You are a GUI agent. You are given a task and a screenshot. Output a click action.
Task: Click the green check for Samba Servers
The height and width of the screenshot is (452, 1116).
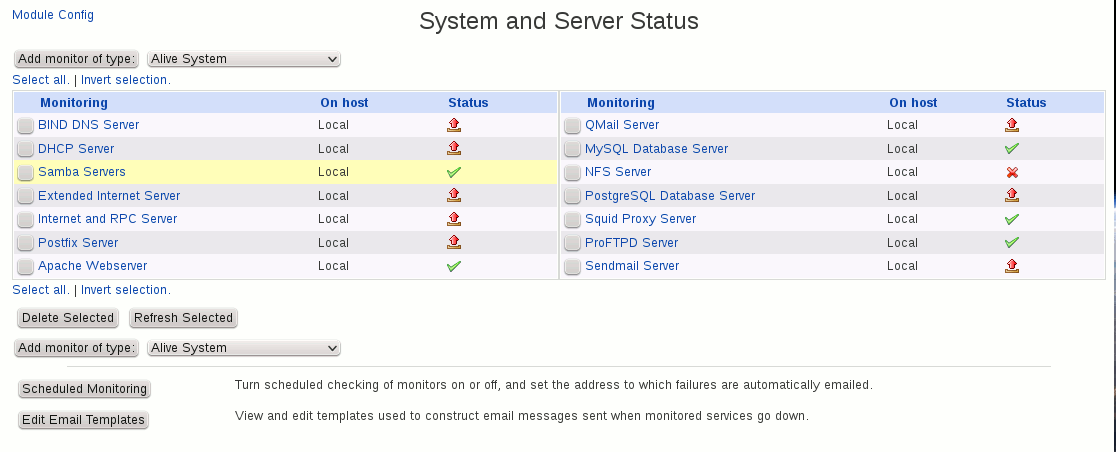coord(454,172)
